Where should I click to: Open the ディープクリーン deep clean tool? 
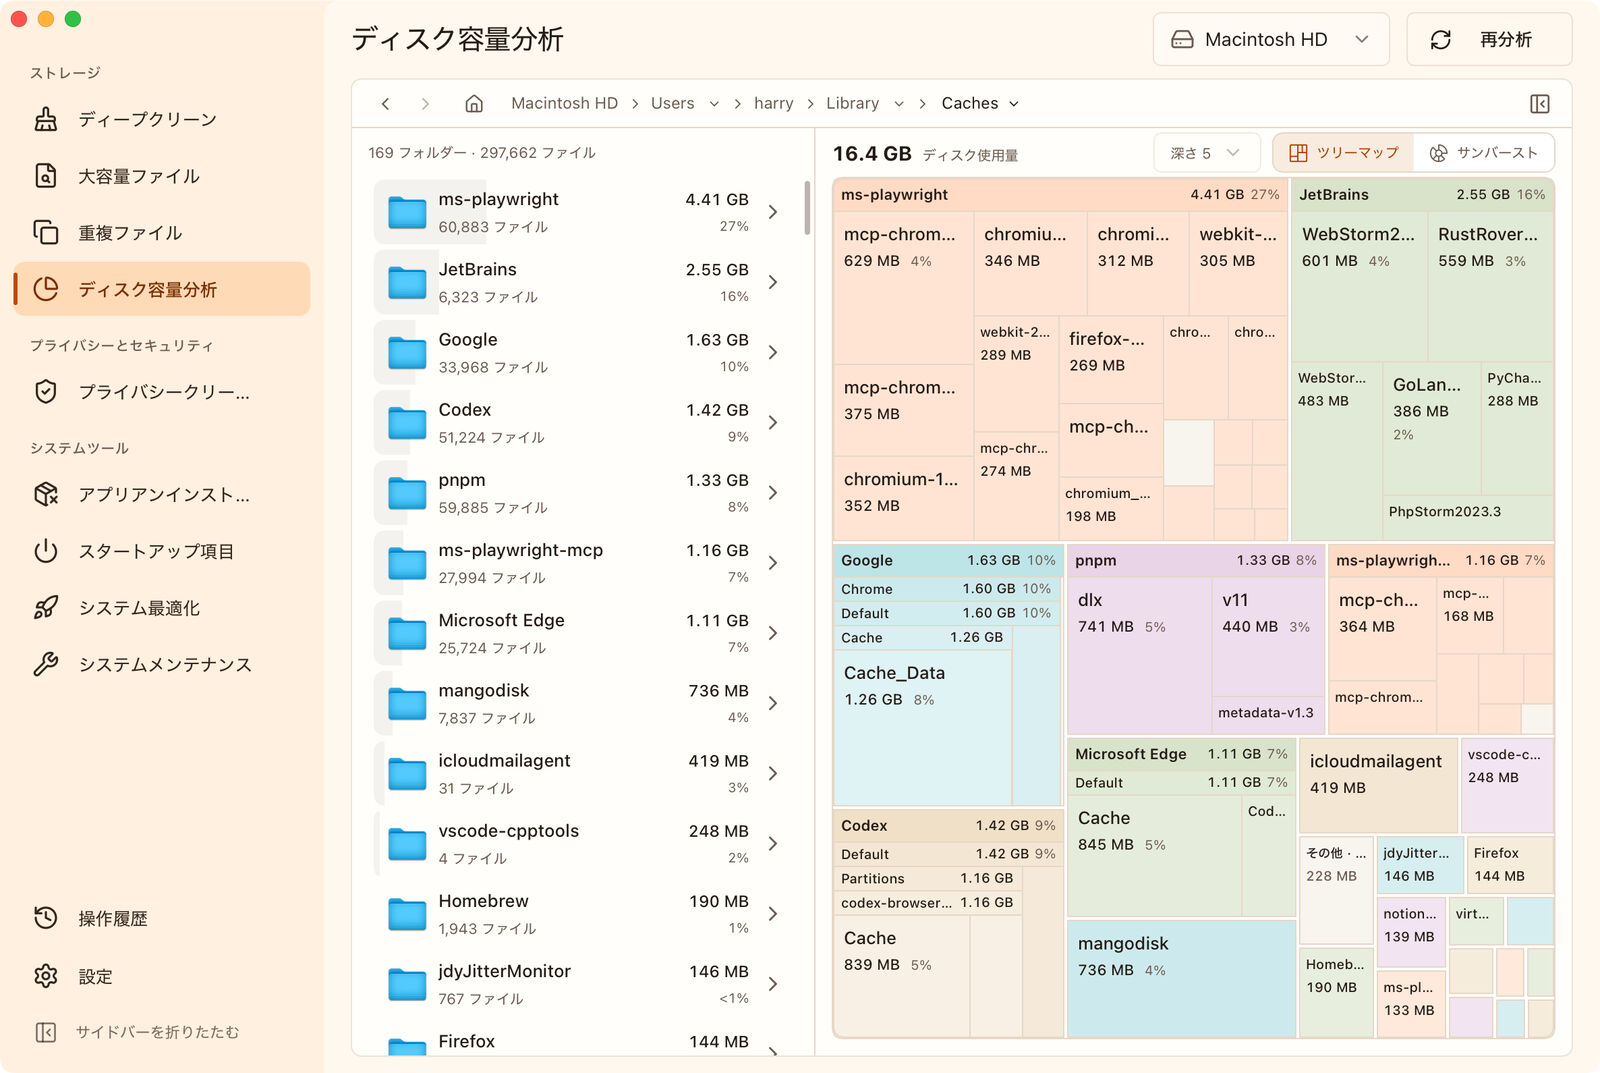(x=162, y=119)
